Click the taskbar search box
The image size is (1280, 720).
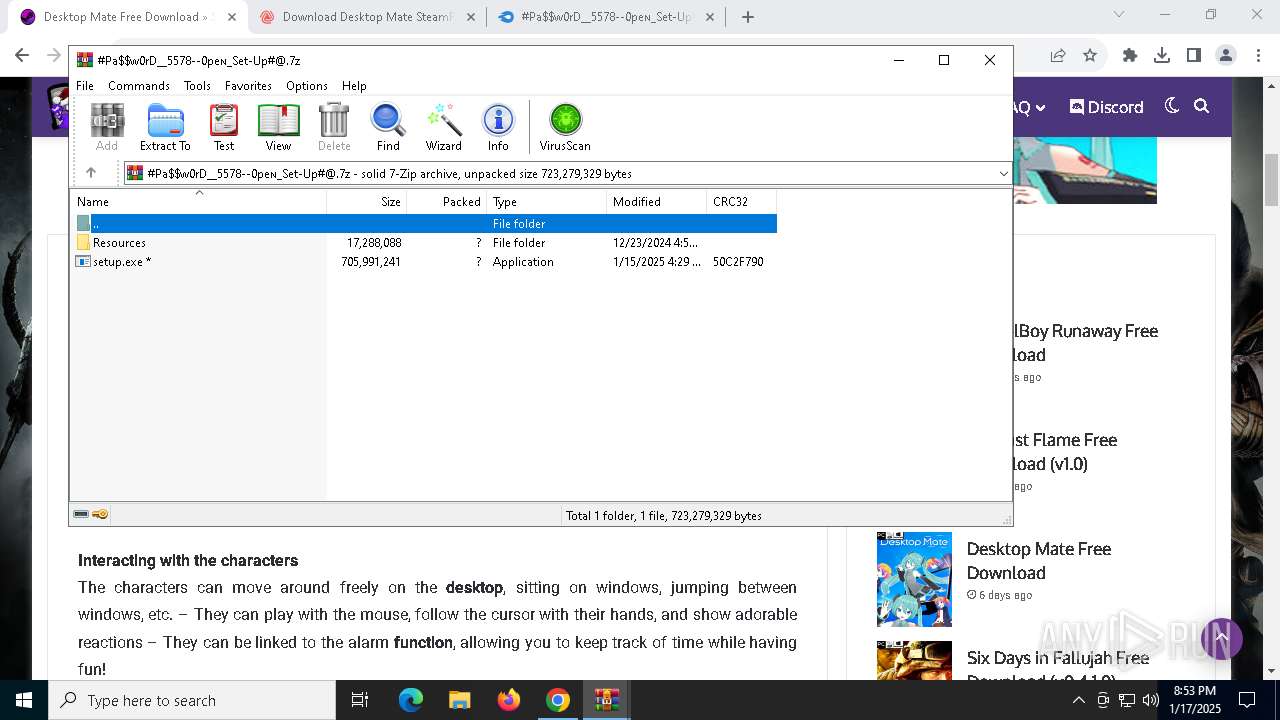pos(192,700)
